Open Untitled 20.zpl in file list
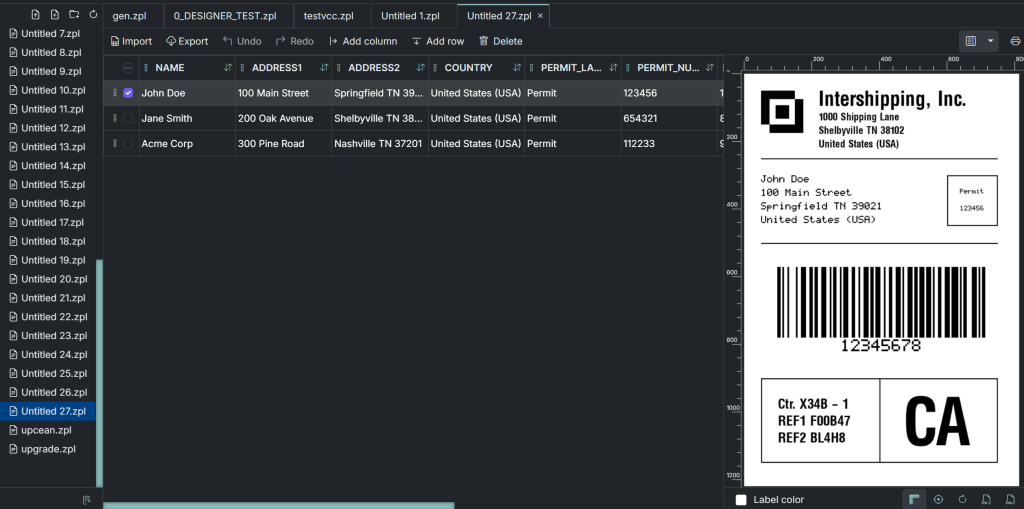Screen dimensions: 1024x509 point(48,279)
